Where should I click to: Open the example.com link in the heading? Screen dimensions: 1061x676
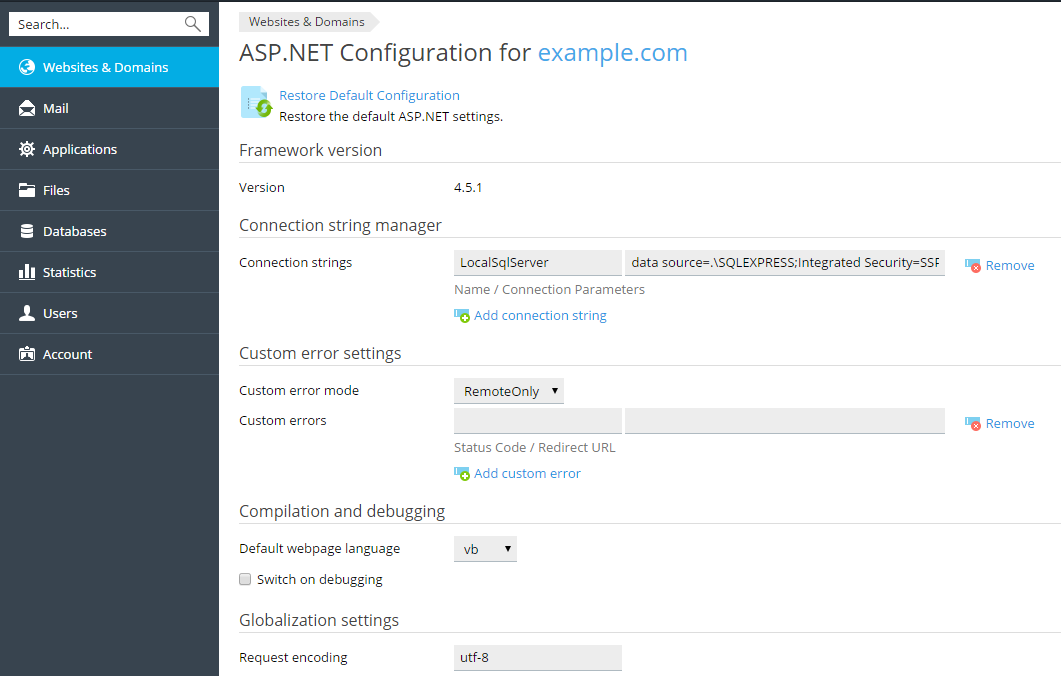[612, 52]
